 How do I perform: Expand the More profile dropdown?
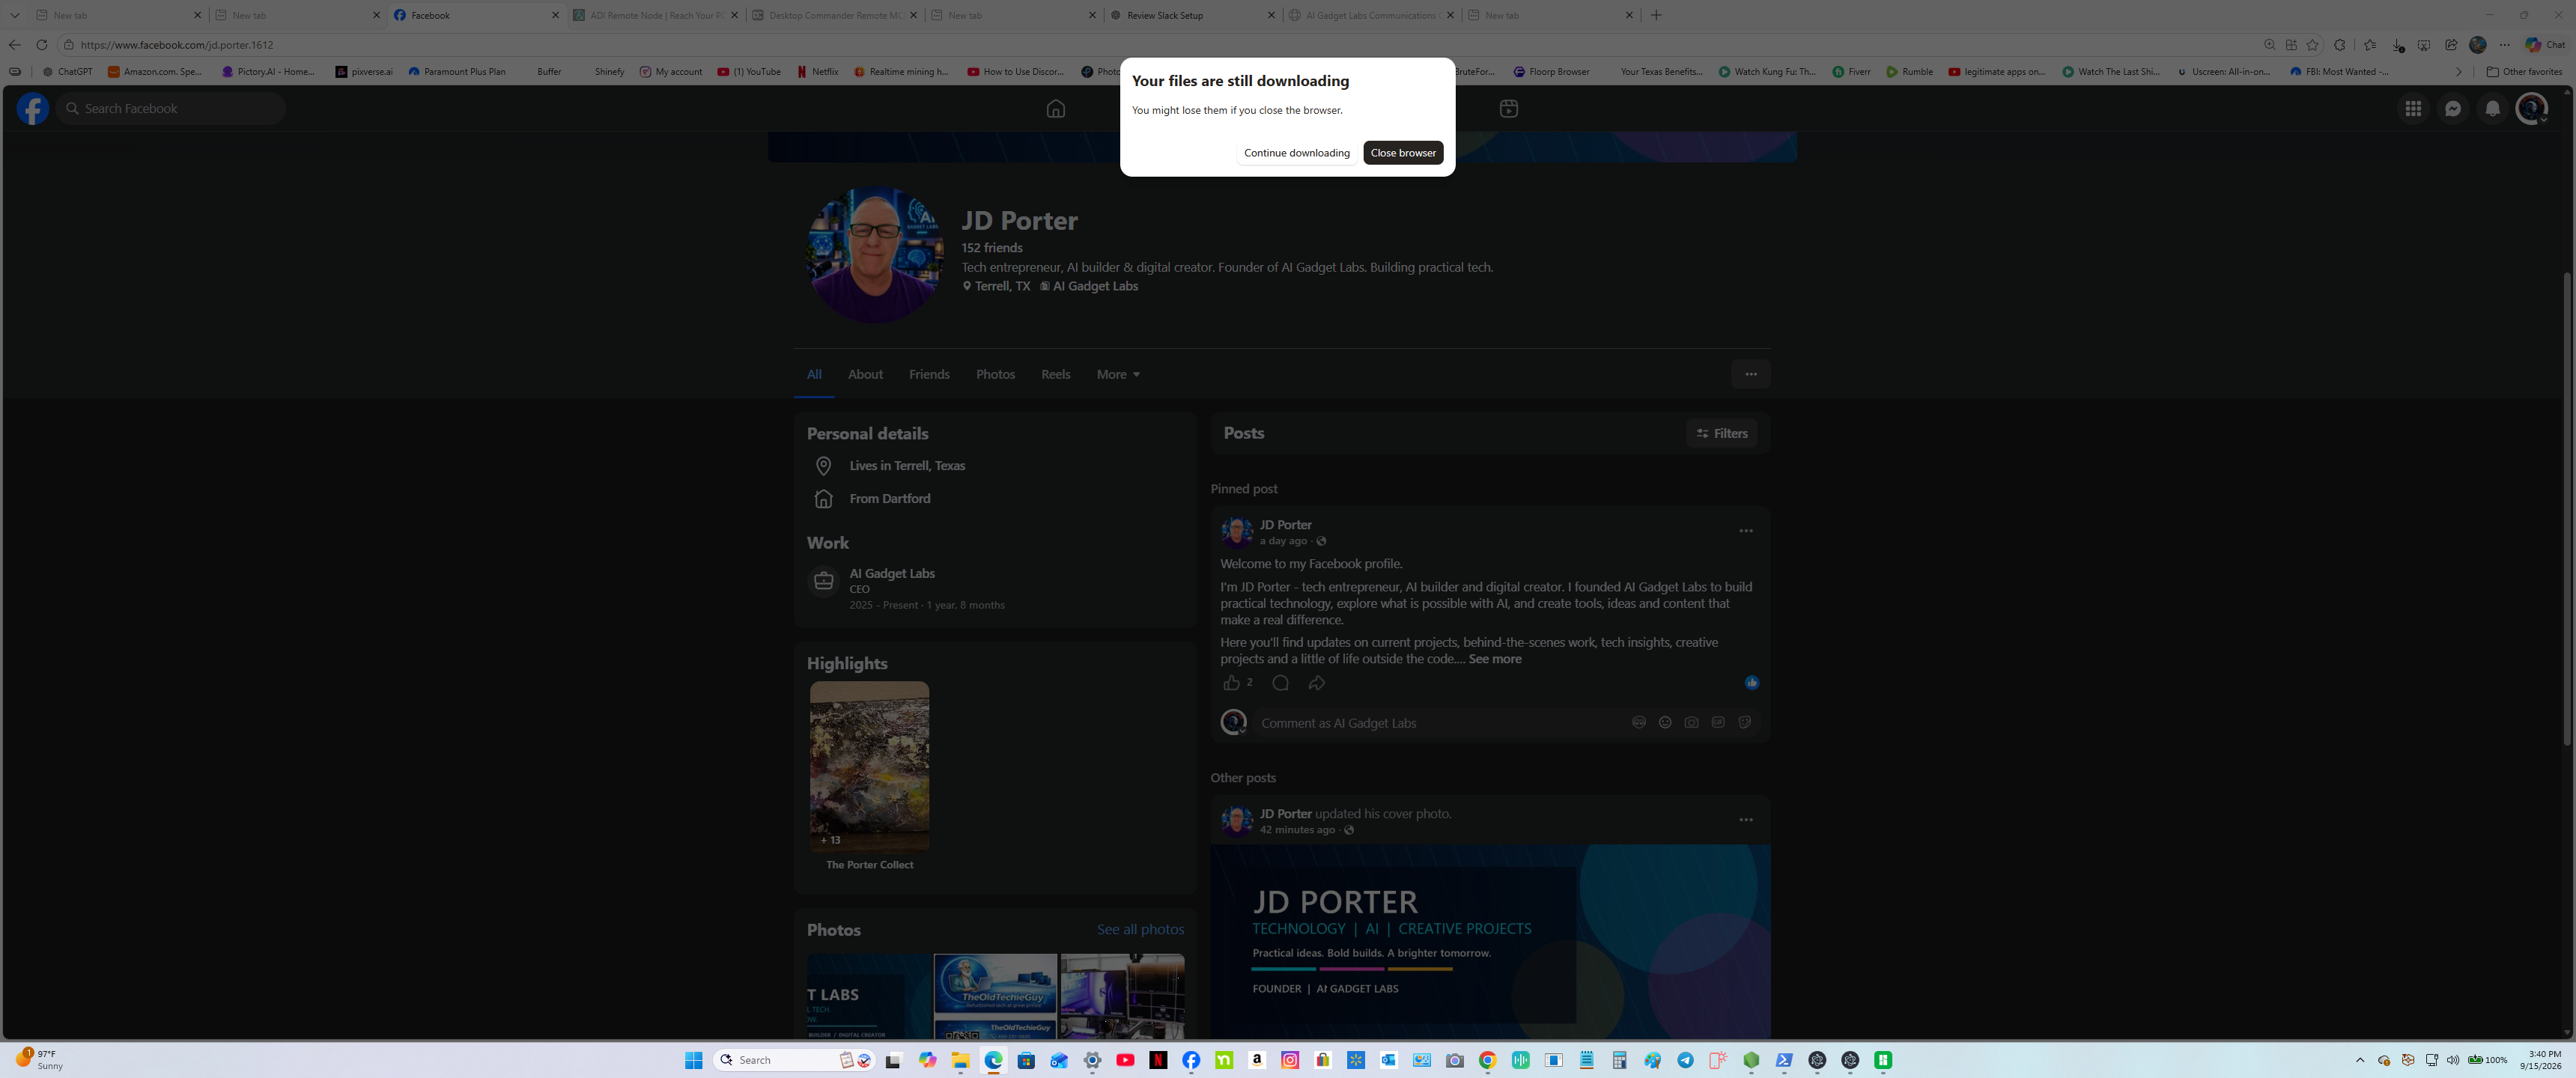[1118, 374]
